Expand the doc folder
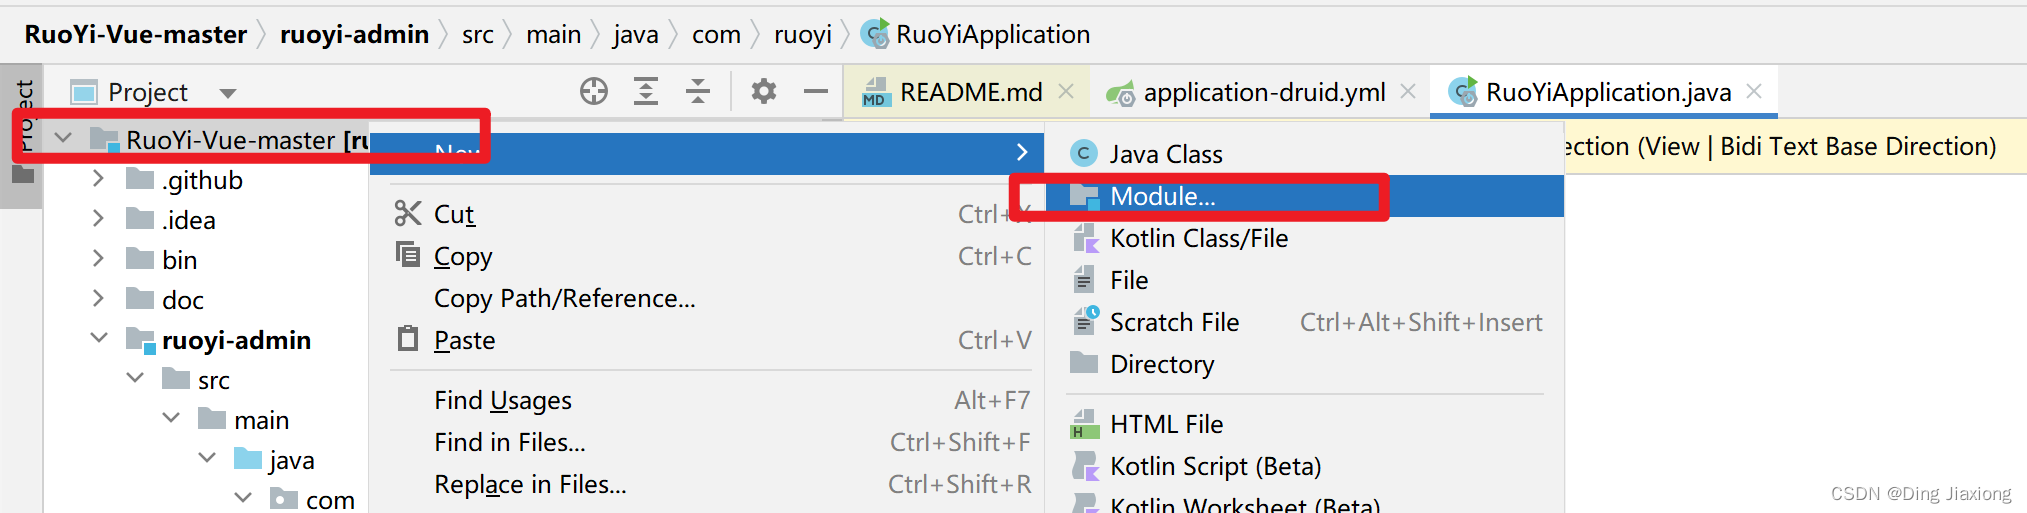 tap(98, 299)
